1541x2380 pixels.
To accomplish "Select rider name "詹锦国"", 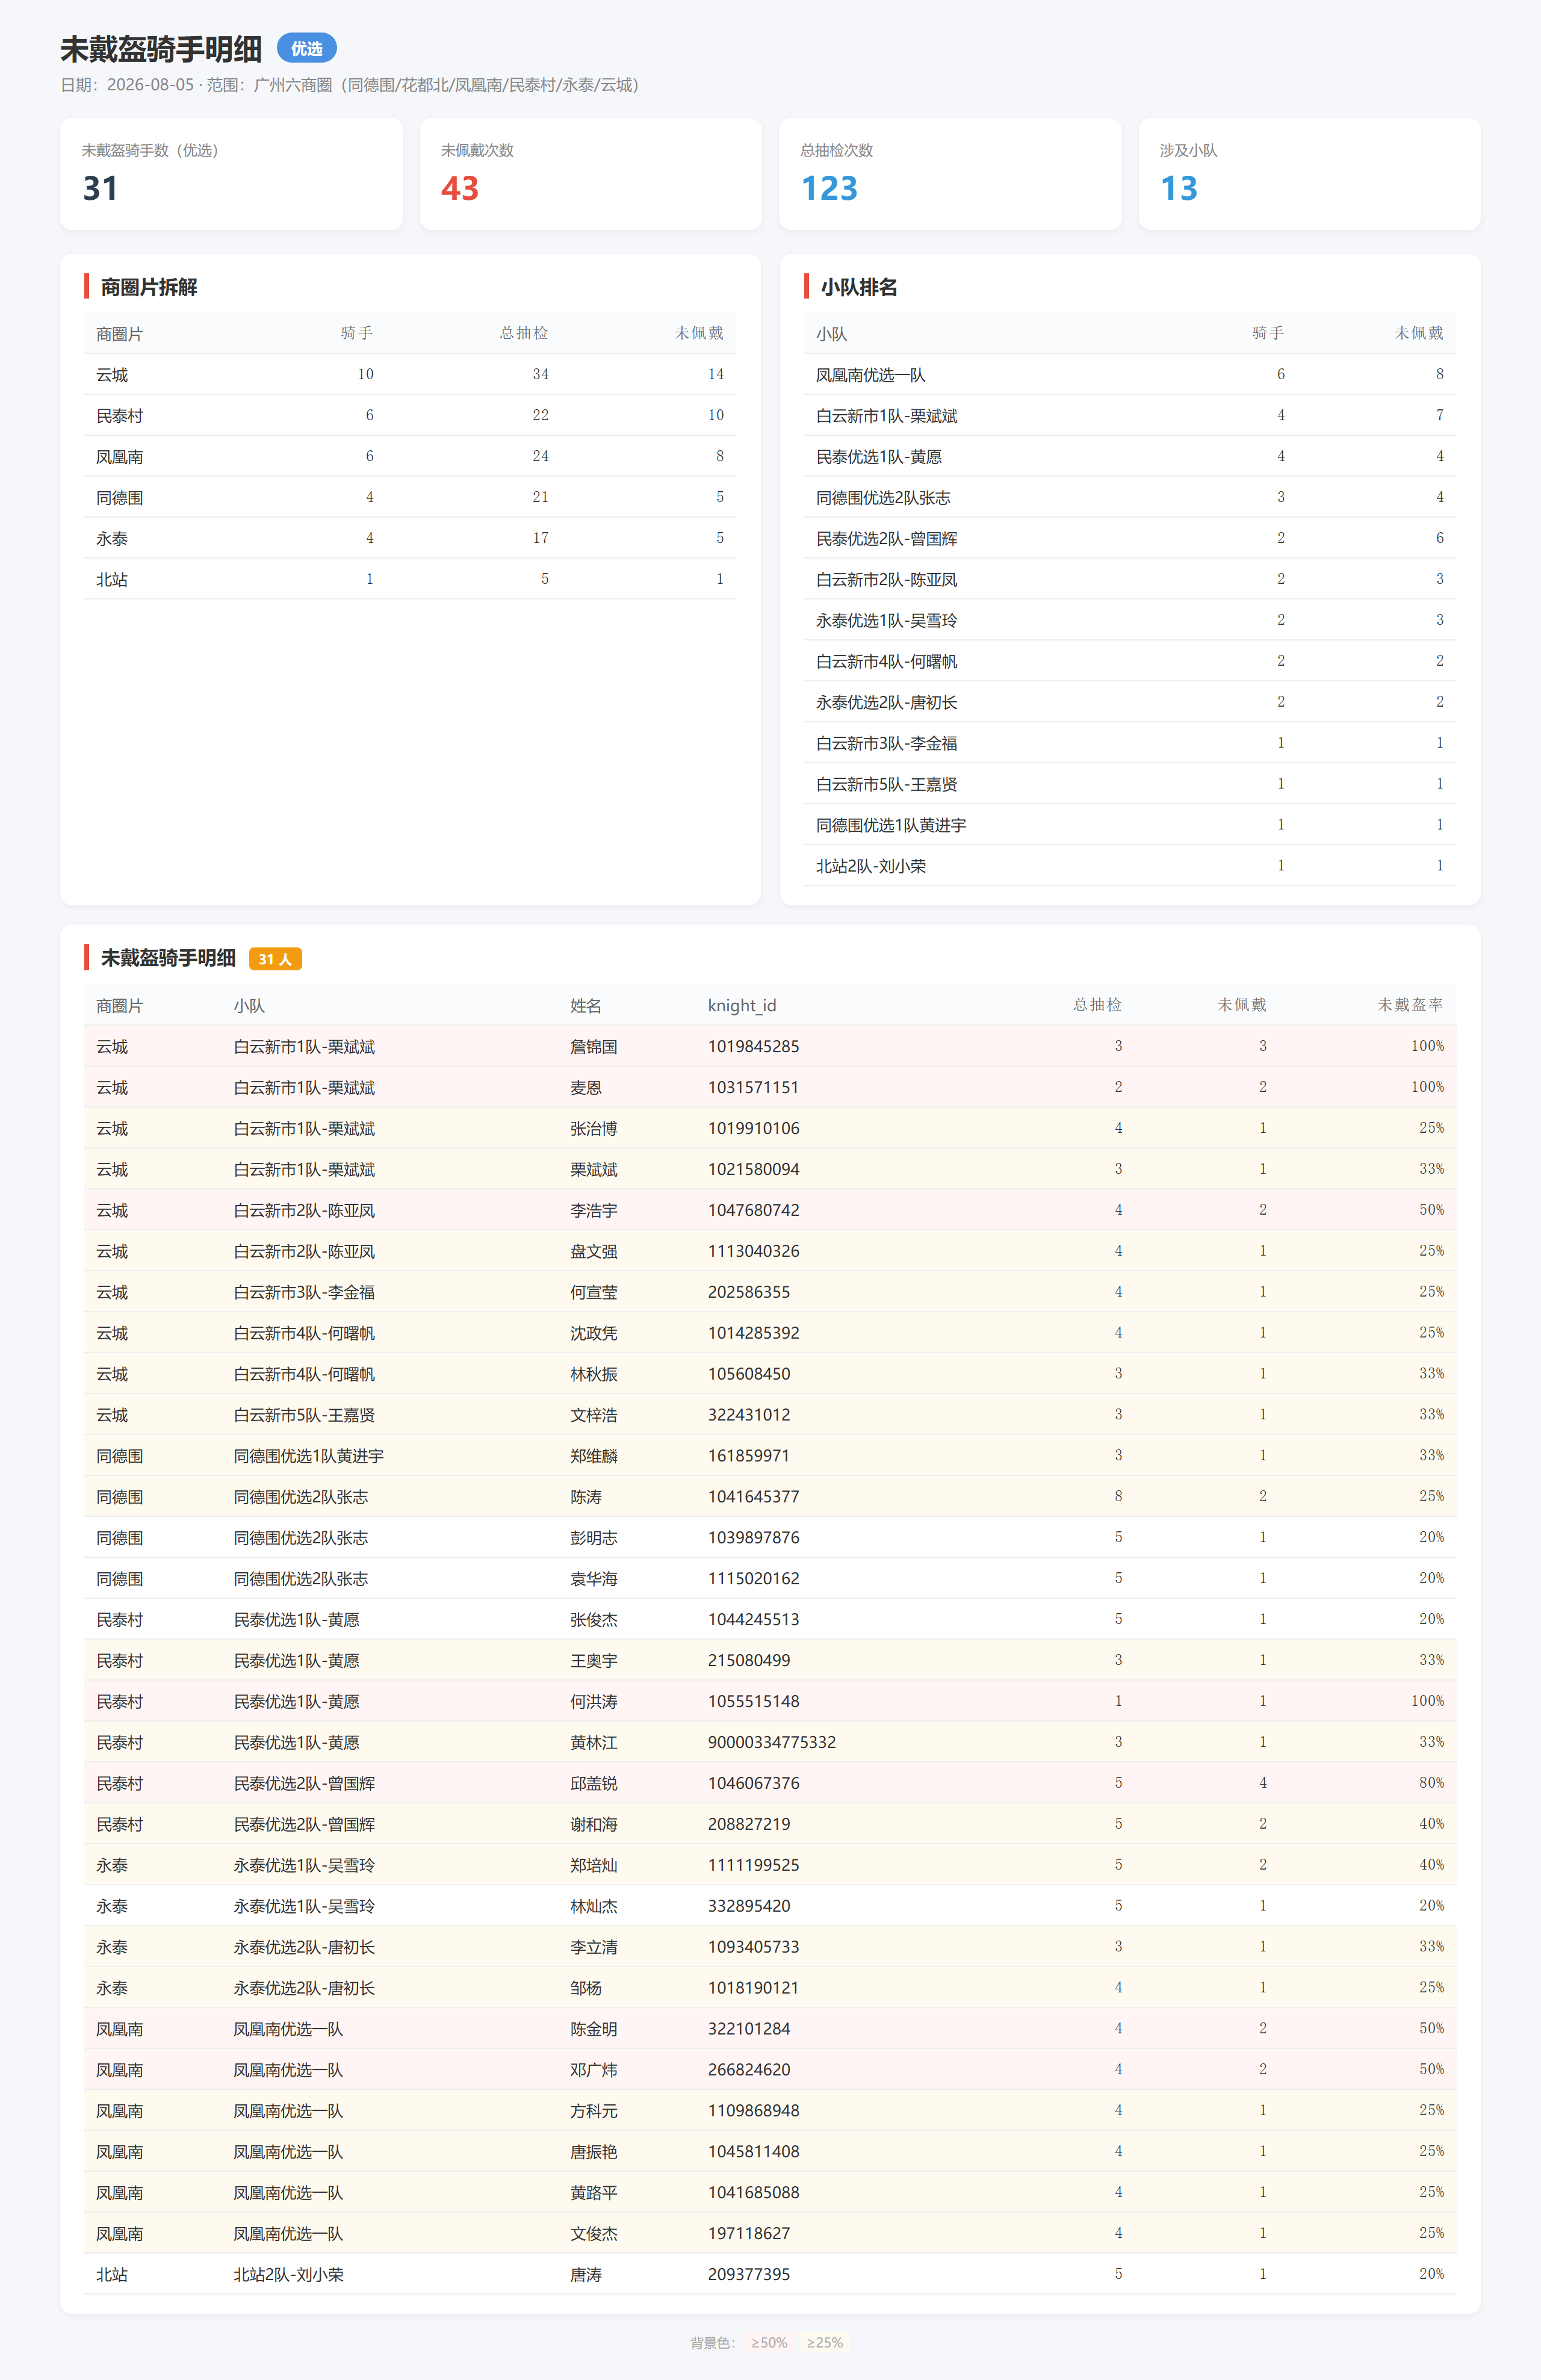I will tap(594, 1047).
